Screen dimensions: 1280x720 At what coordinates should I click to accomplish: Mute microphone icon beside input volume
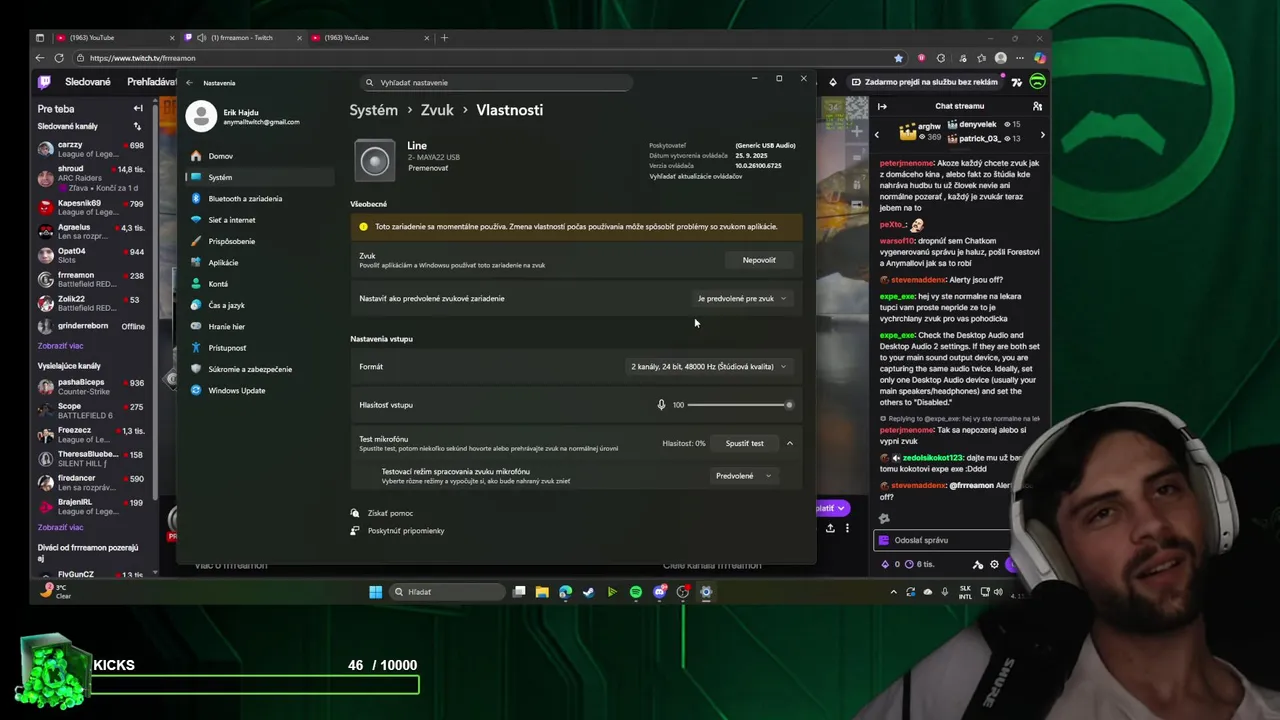coord(661,405)
